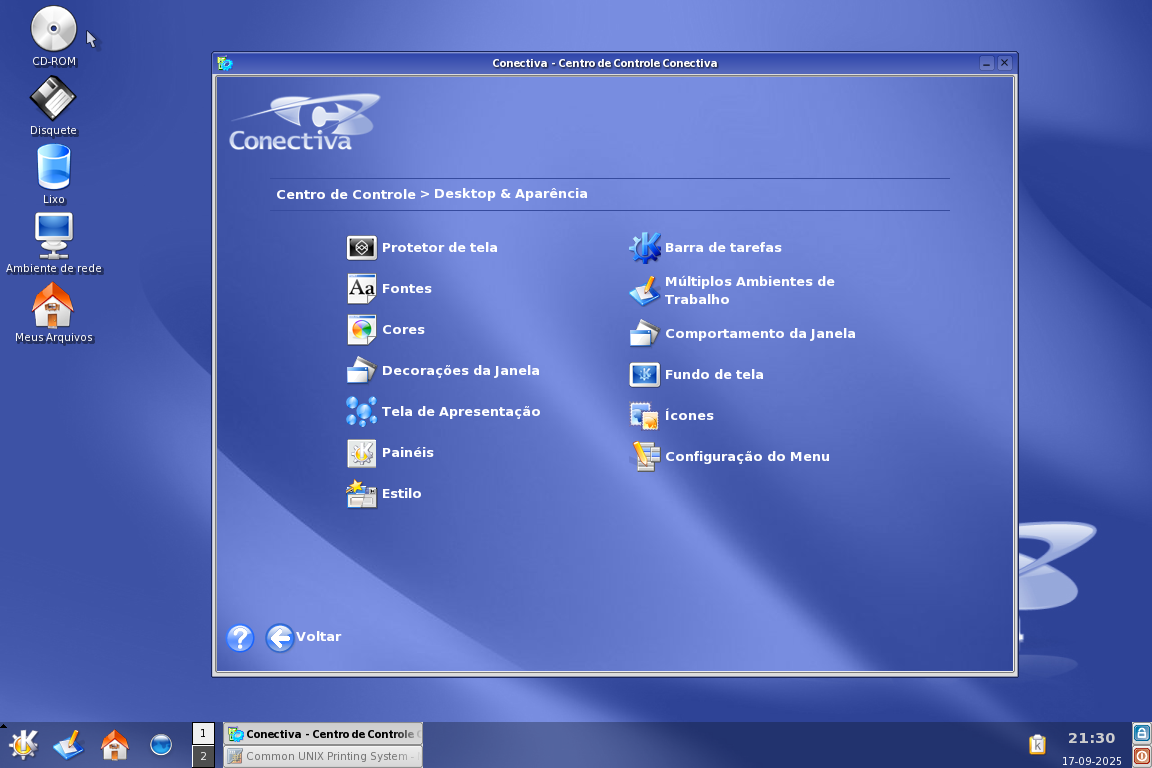Open the Estilo settings
The width and height of the screenshot is (1152, 768).
pyautogui.click(x=401, y=493)
